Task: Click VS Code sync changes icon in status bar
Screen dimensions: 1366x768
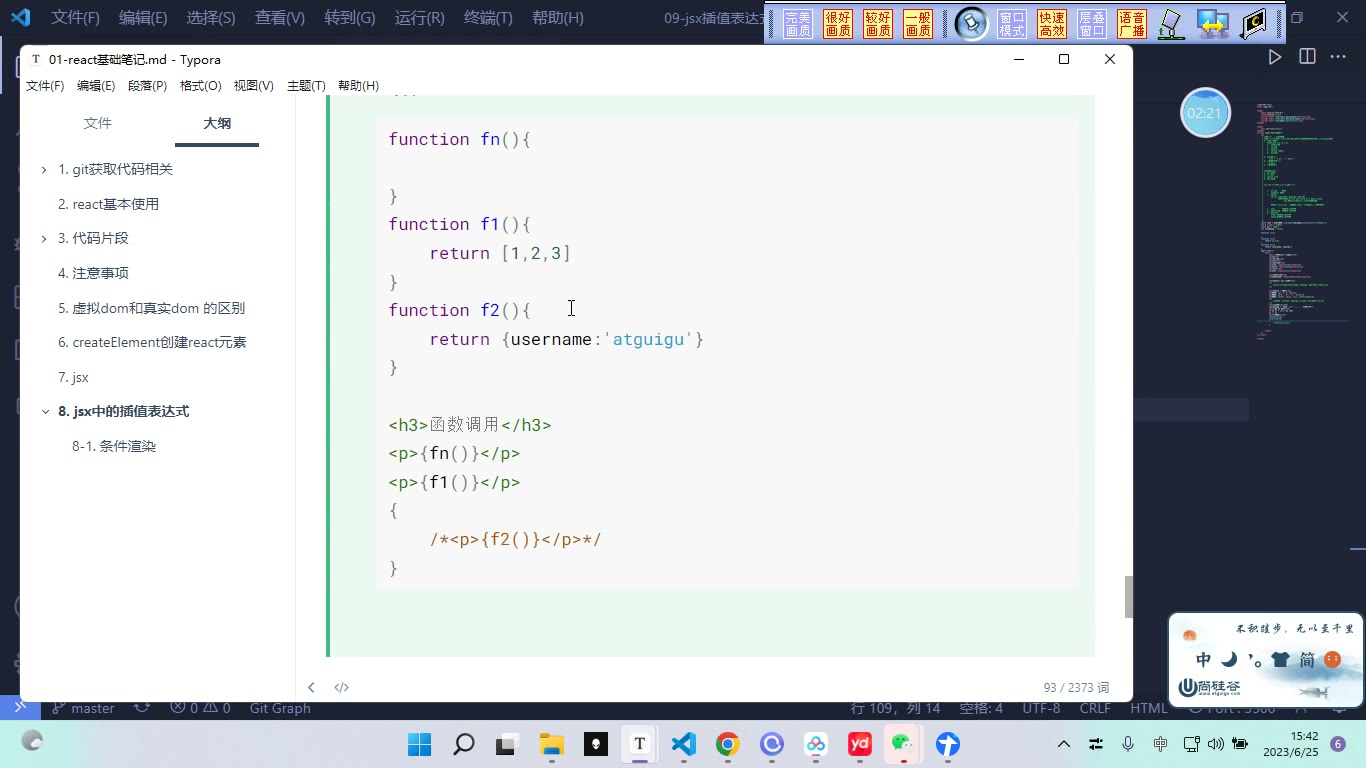Action: tap(142, 708)
